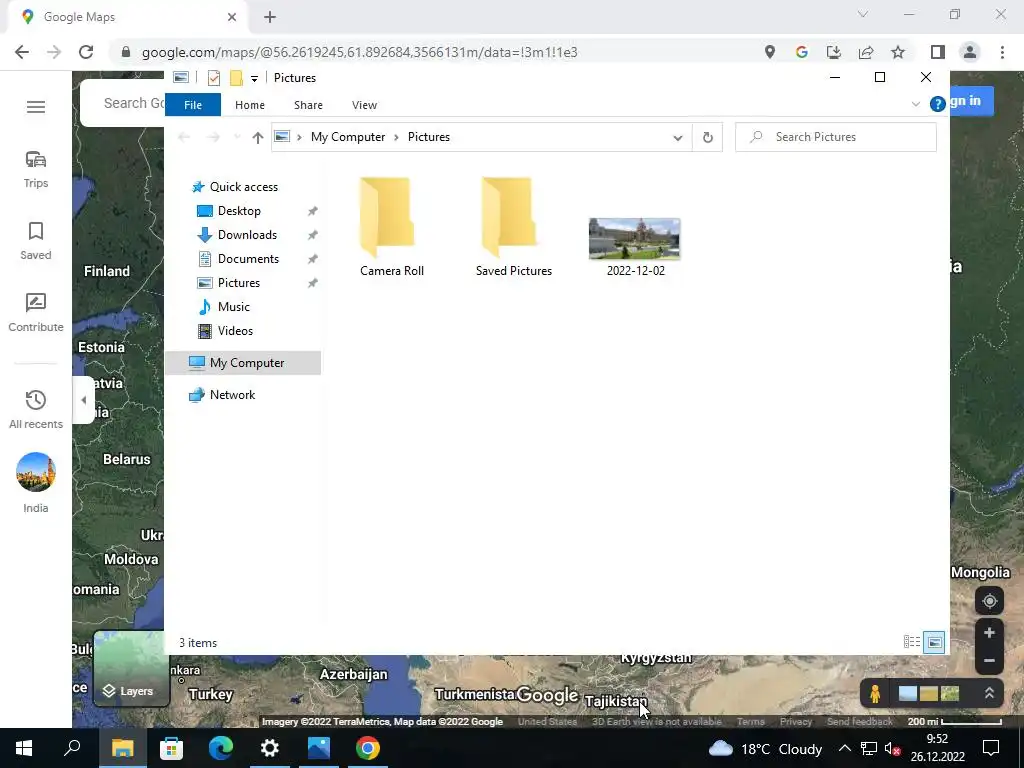Zoom in on the map
Image resolution: width=1024 pixels, height=768 pixels.
pos(989,633)
